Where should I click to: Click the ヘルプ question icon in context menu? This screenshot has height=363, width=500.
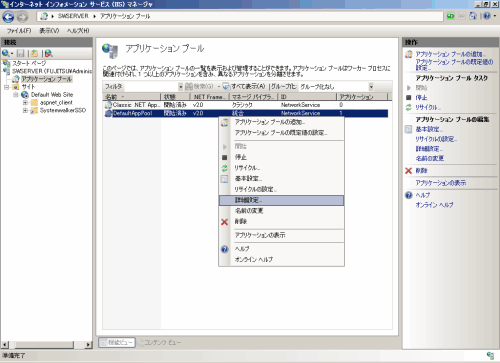coord(225,249)
